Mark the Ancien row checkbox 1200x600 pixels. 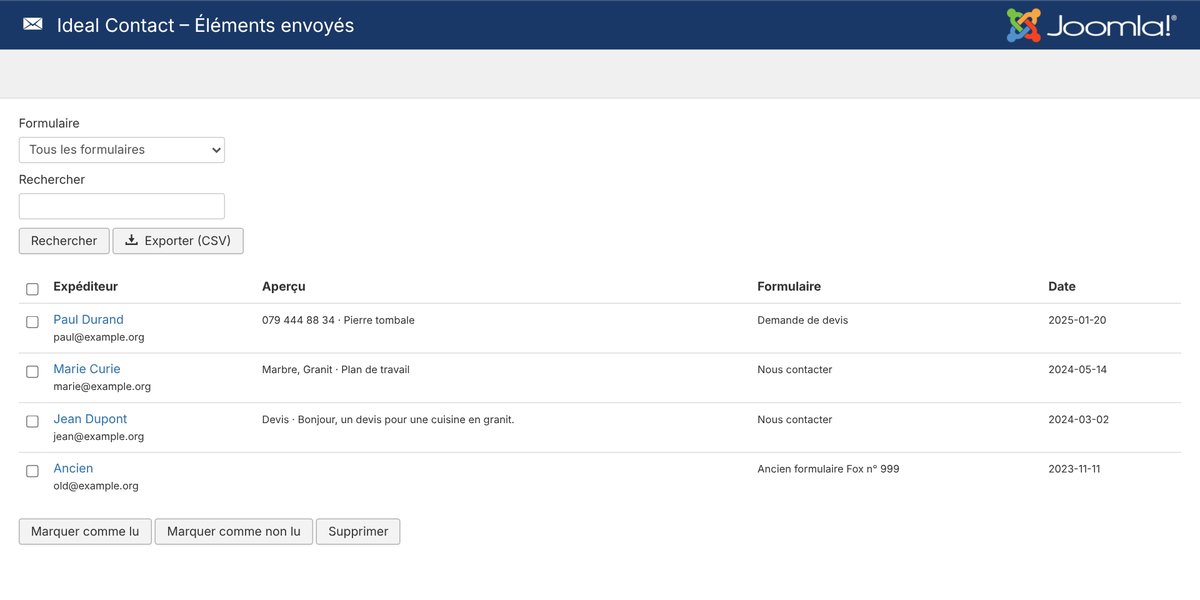(x=32, y=470)
